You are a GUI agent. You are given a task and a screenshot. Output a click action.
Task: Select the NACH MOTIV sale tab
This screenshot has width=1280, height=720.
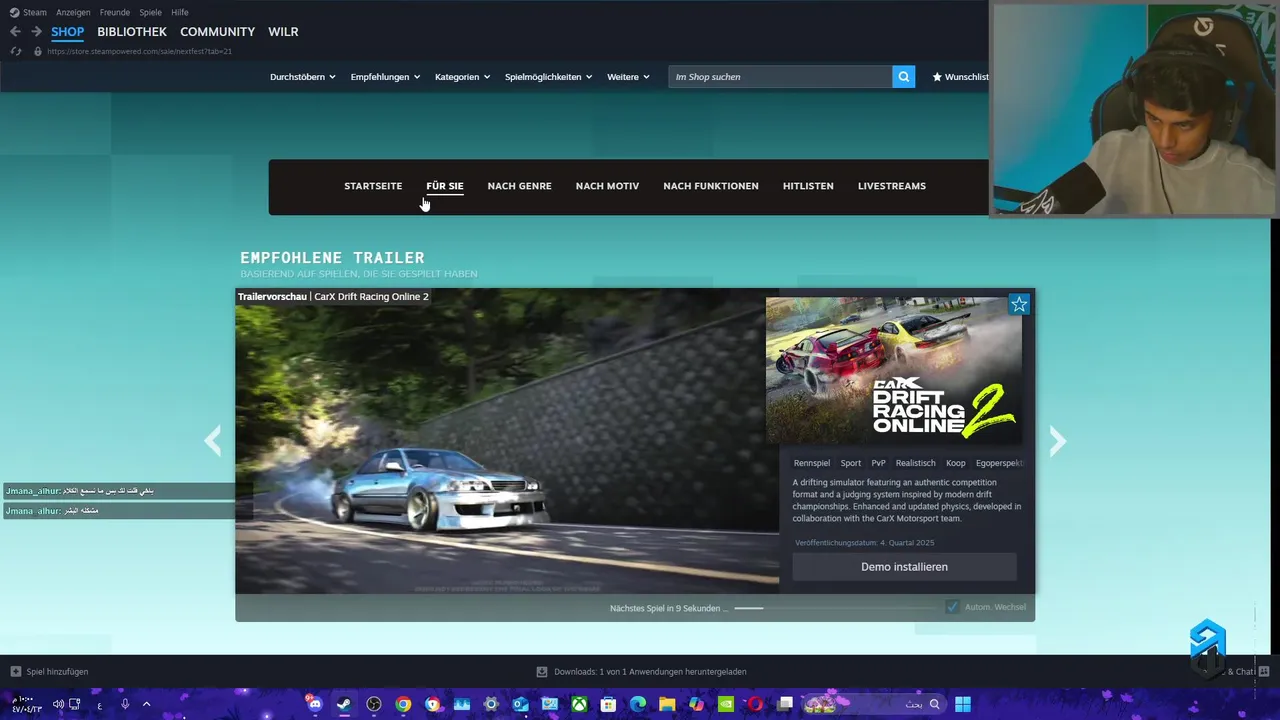(607, 186)
